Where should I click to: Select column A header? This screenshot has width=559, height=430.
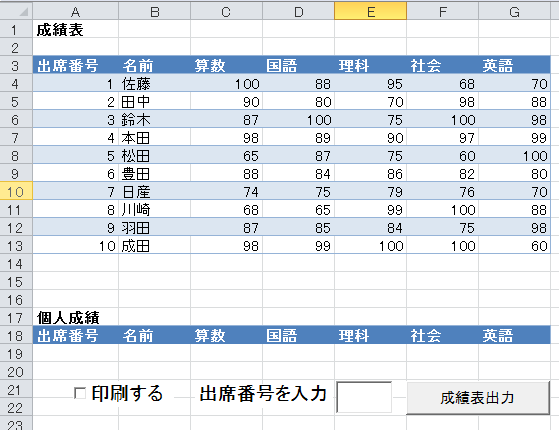pos(75,12)
